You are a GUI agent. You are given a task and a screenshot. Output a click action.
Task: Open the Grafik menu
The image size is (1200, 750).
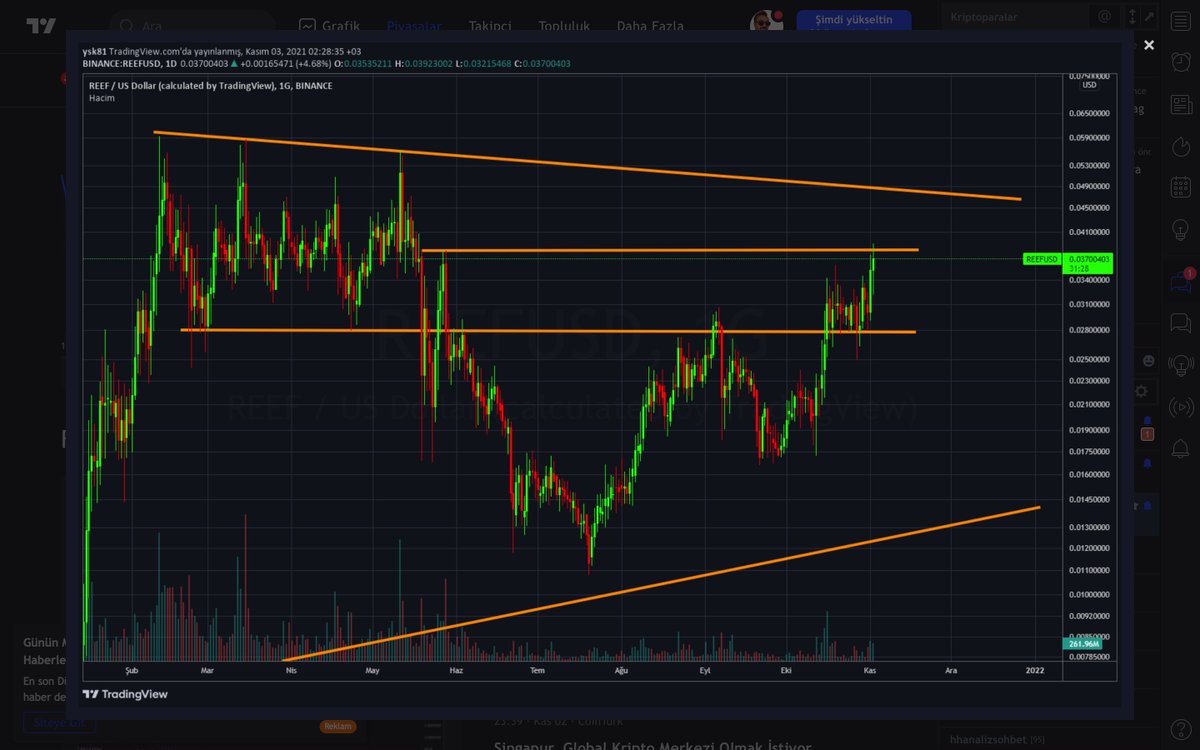329,26
